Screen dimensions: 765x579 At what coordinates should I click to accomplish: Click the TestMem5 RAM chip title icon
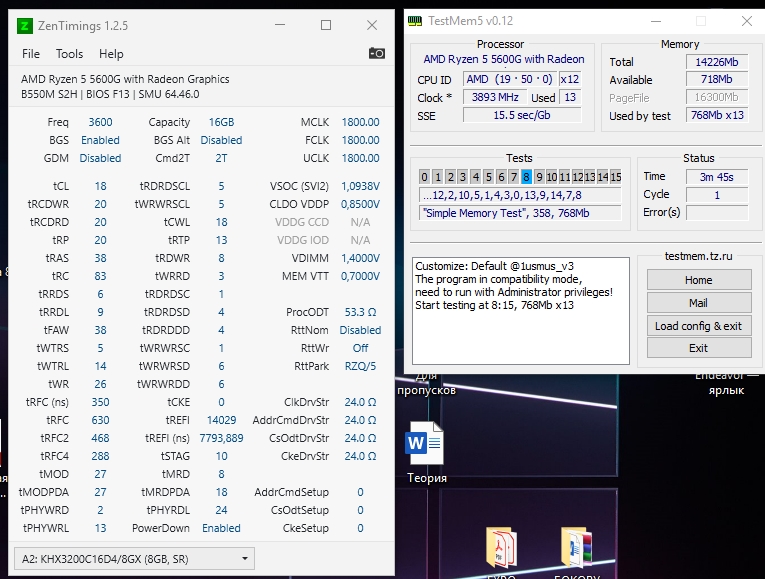pyautogui.click(x=415, y=21)
